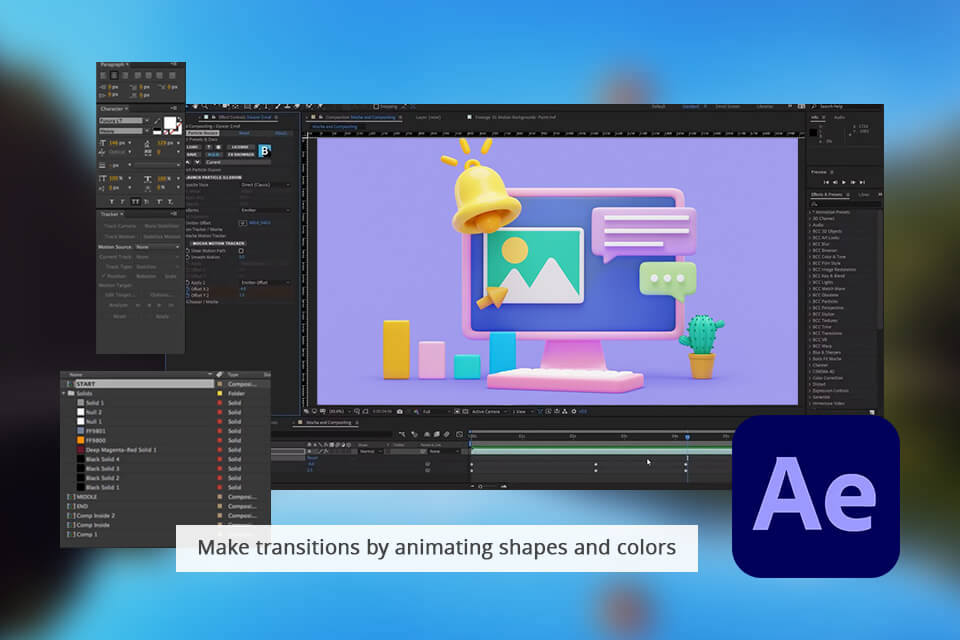Open the Paragraph panel menu icon
The width and height of the screenshot is (960, 640).
pos(174,64)
